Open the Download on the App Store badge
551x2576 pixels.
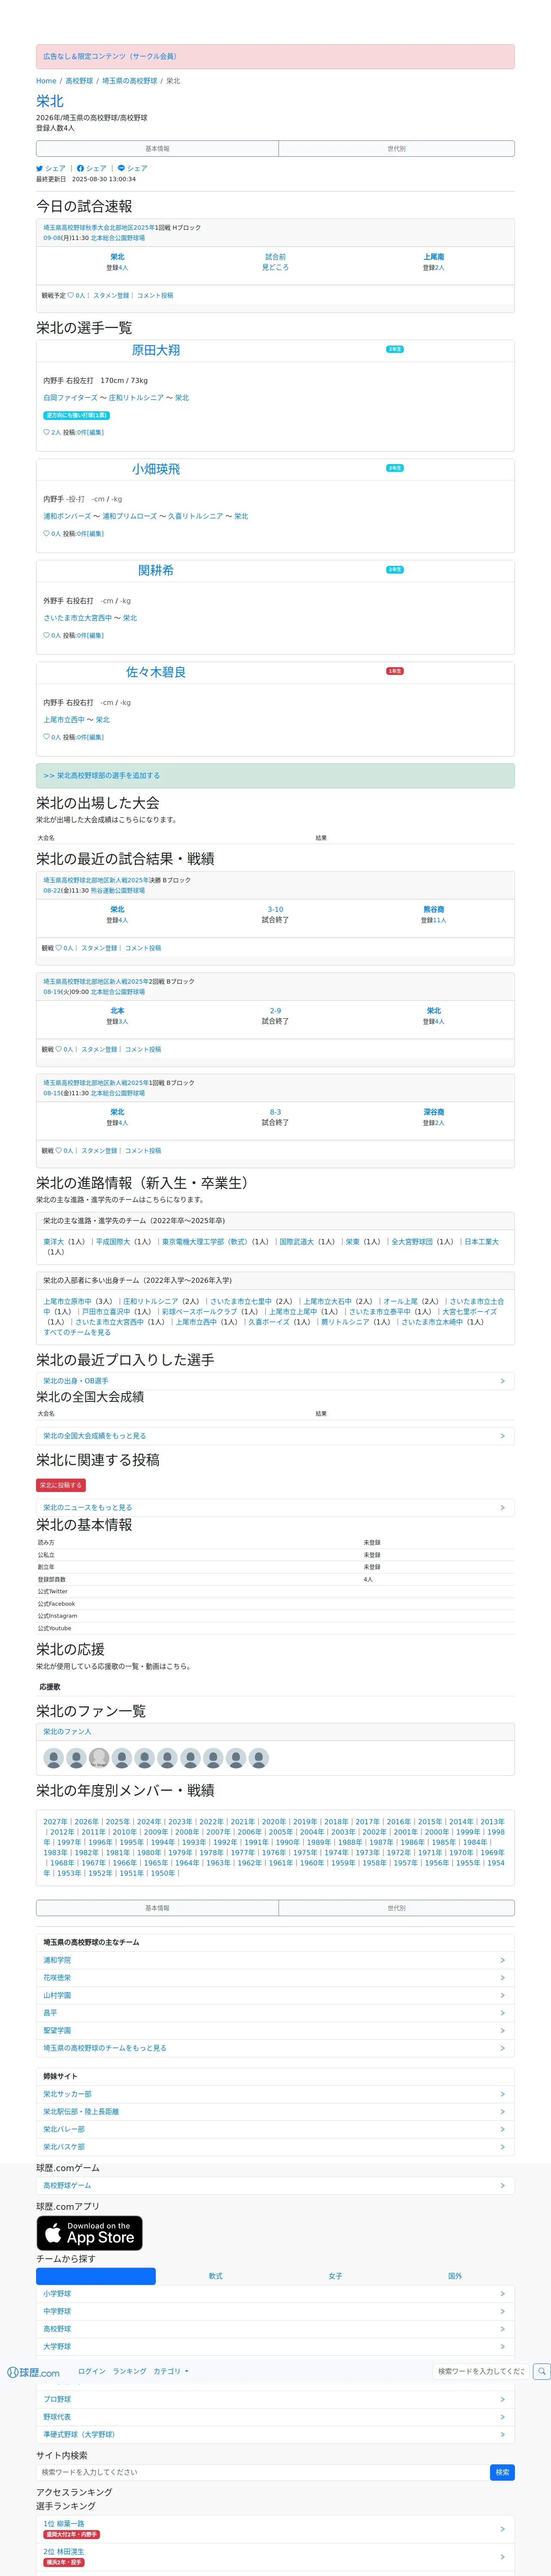(x=90, y=2233)
